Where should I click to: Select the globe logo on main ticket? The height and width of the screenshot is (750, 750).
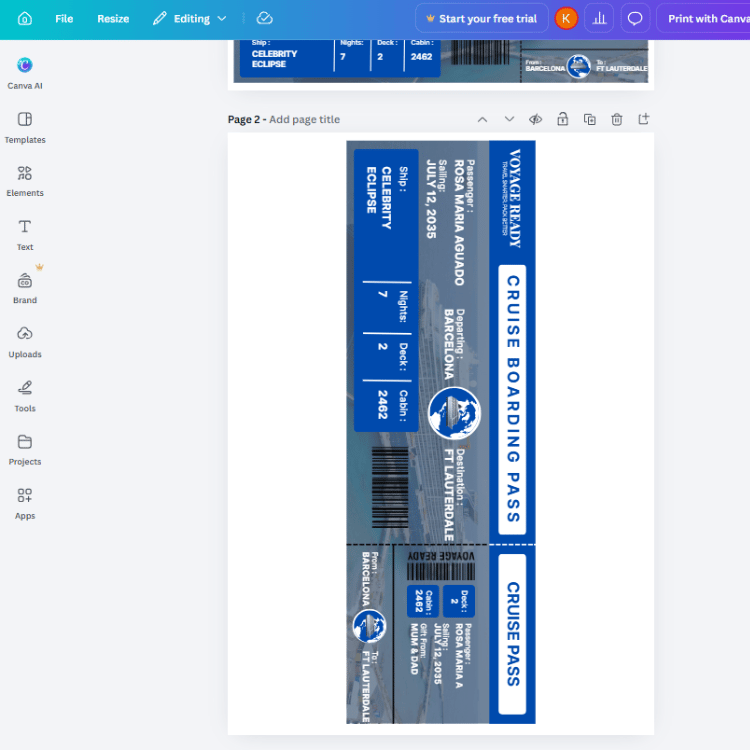pos(454,413)
